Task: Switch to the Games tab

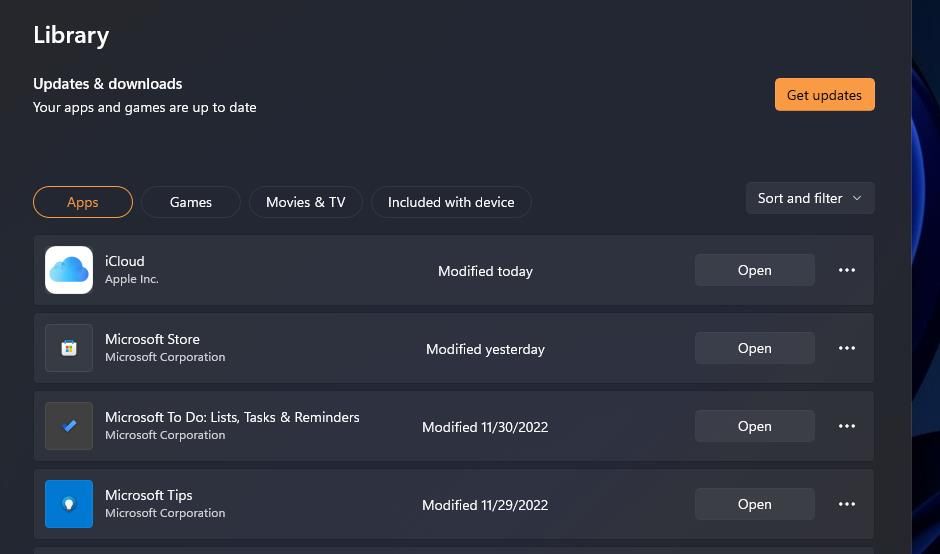Action: point(191,202)
